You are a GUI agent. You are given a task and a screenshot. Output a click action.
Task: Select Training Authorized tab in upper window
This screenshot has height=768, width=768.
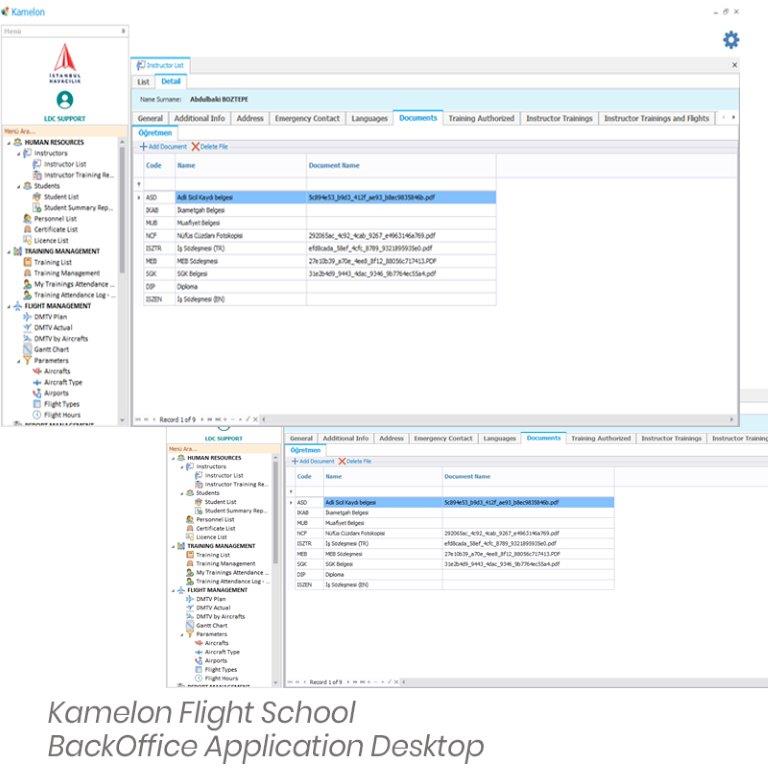[x=481, y=119]
